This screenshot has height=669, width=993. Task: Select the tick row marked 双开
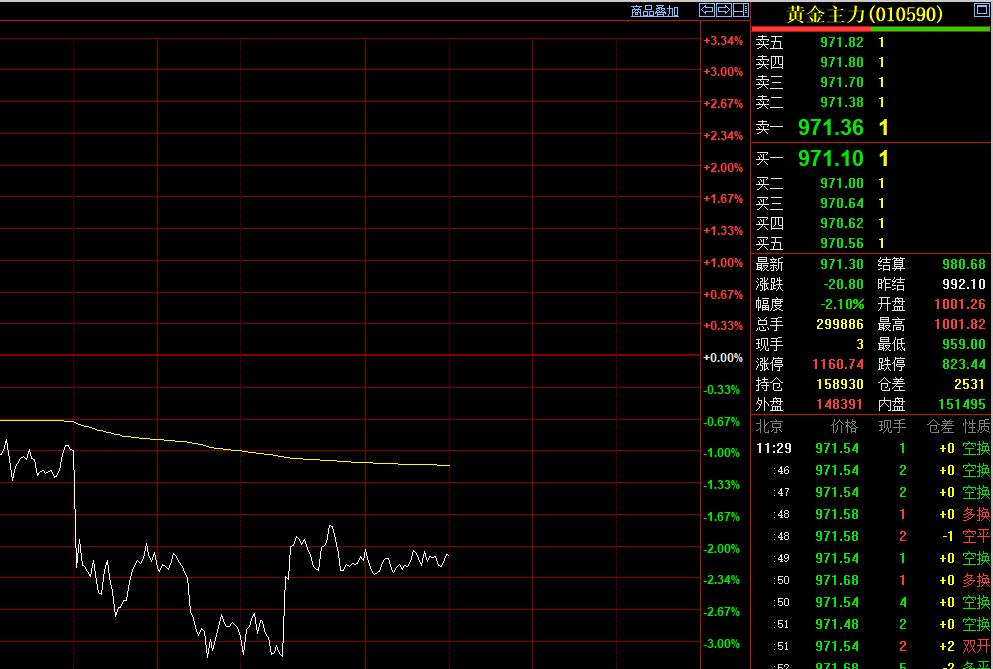pyautogui.click(x=872, y=646)
